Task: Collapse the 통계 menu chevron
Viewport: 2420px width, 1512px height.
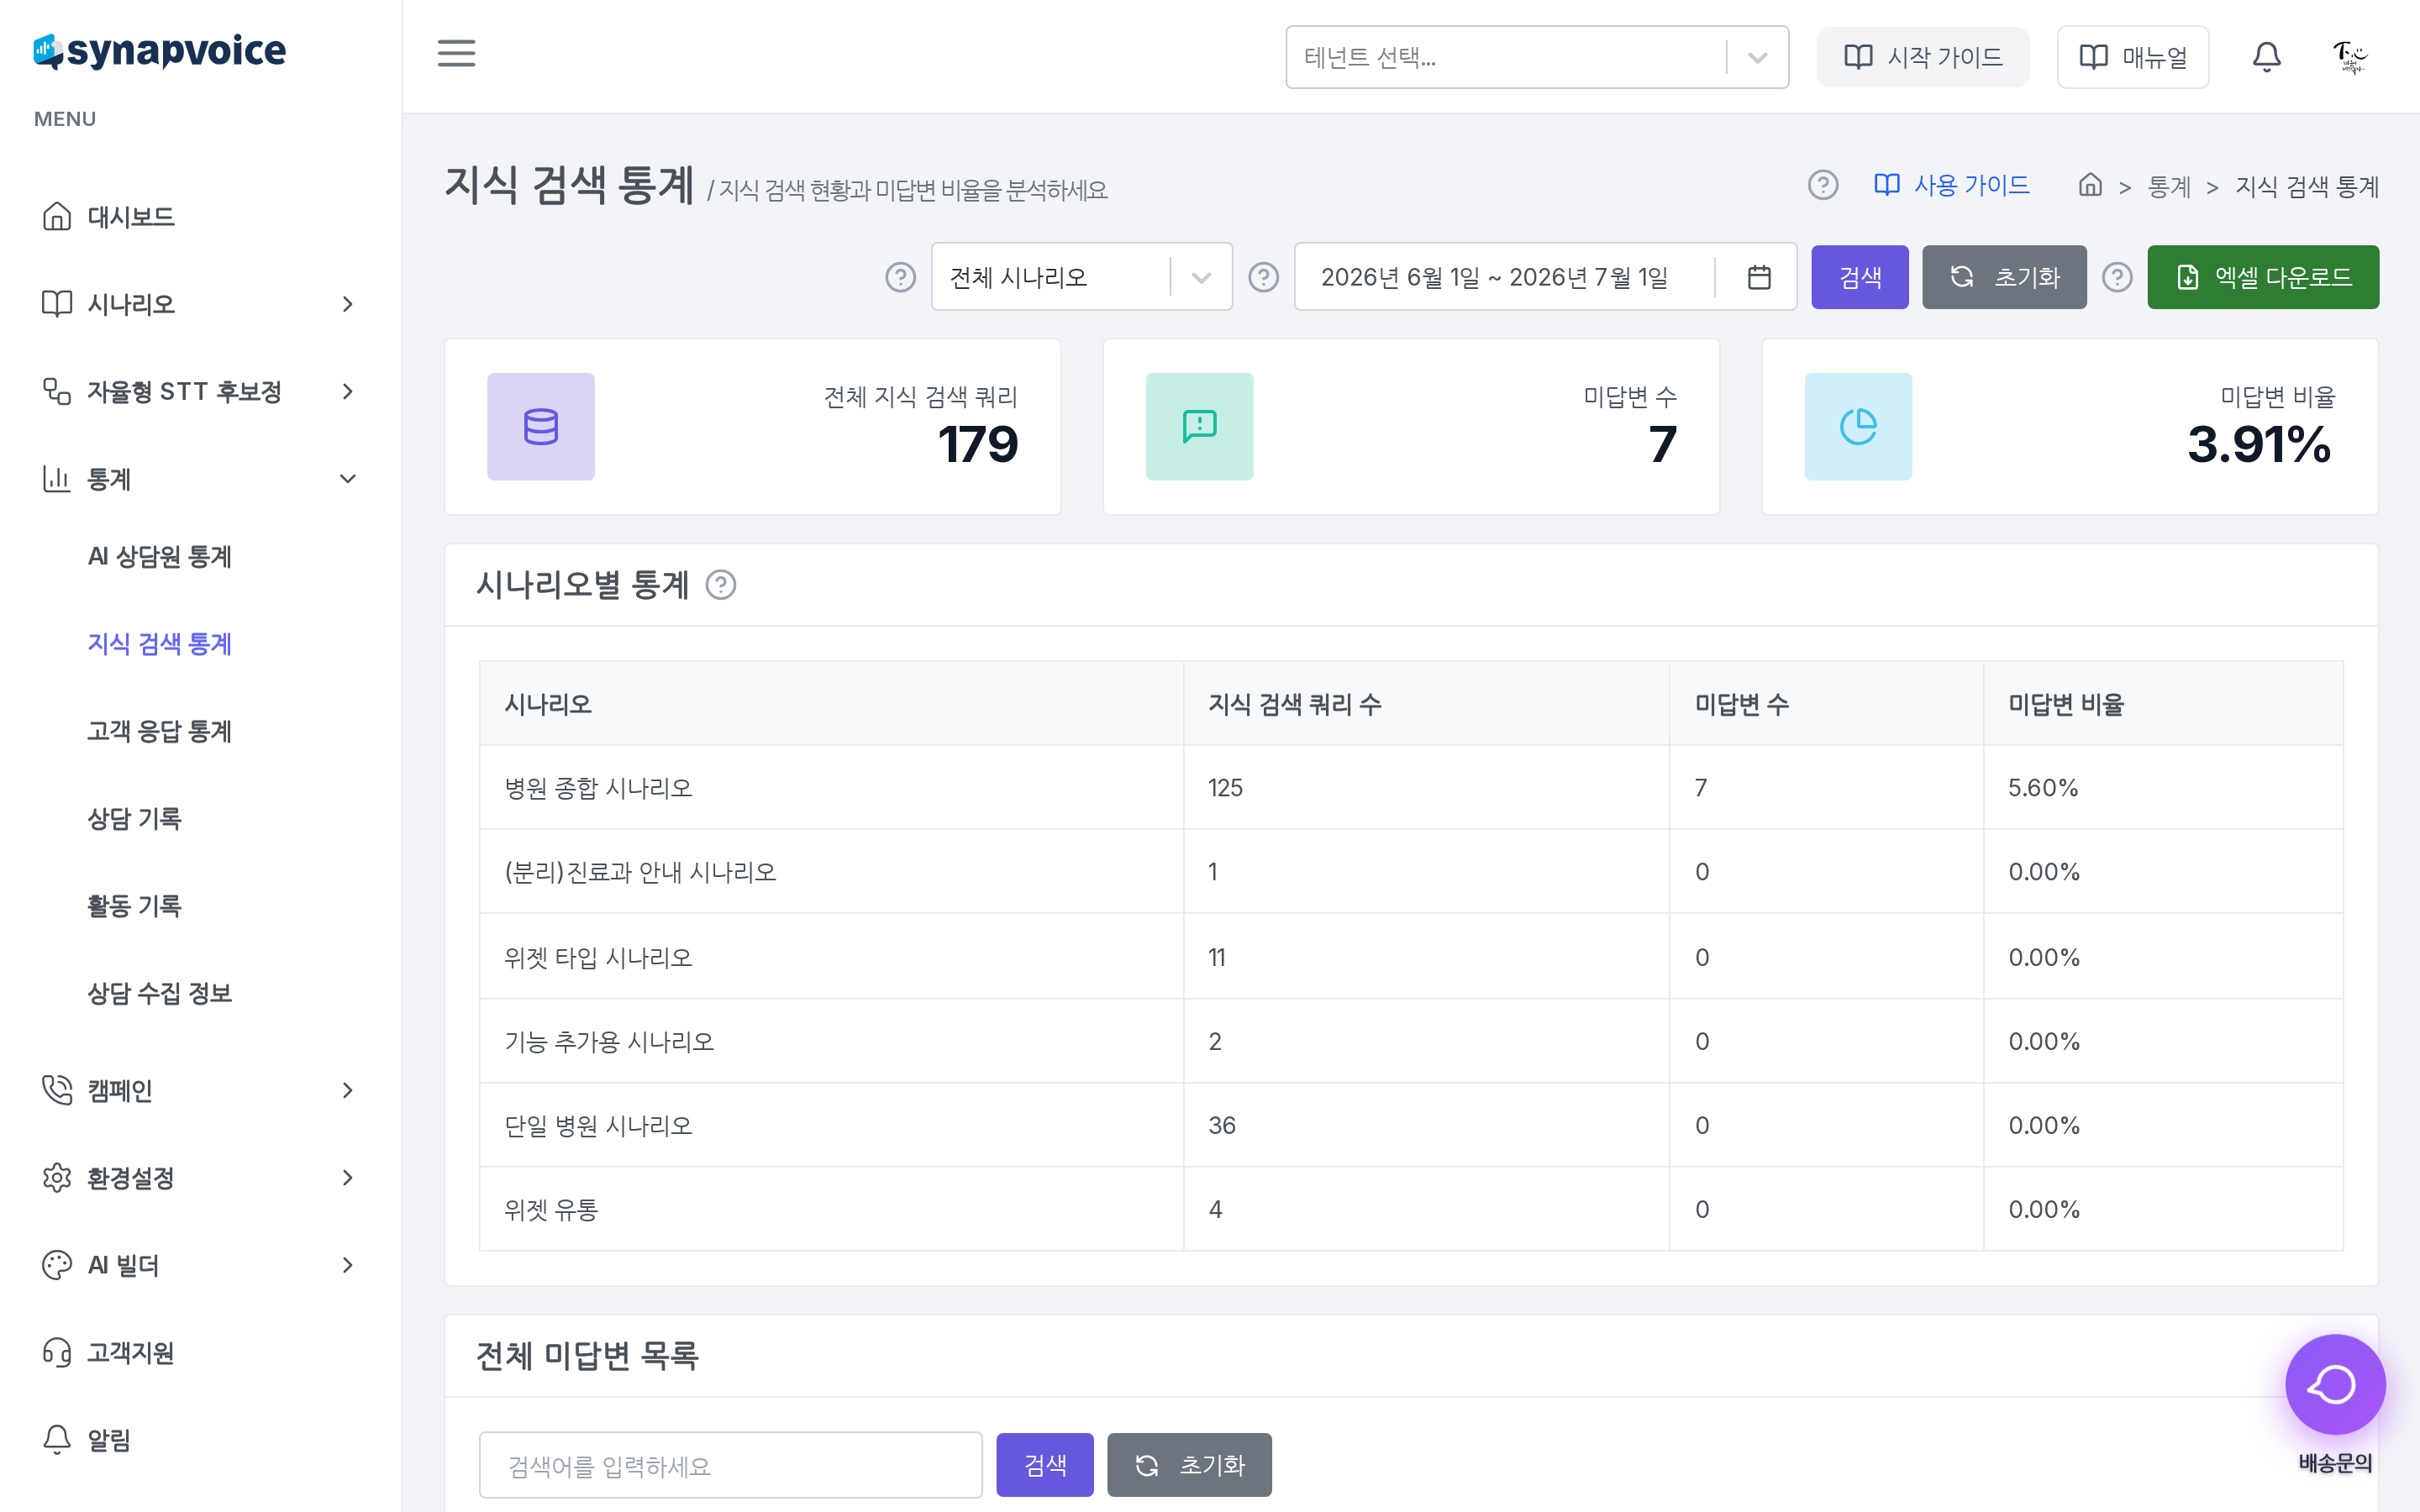Action: click(348, 479)
